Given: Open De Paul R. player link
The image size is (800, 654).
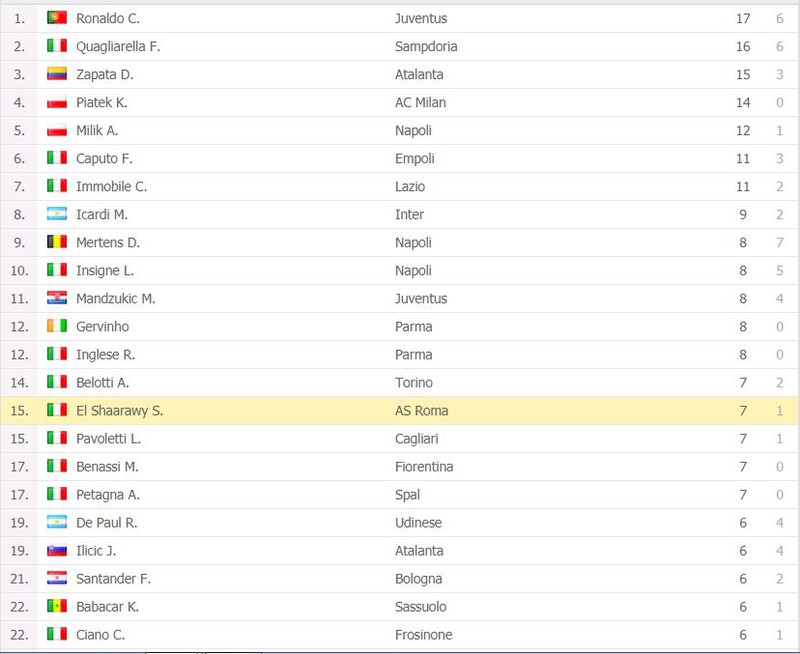Looking at the screenshot, I should (107, 523).
